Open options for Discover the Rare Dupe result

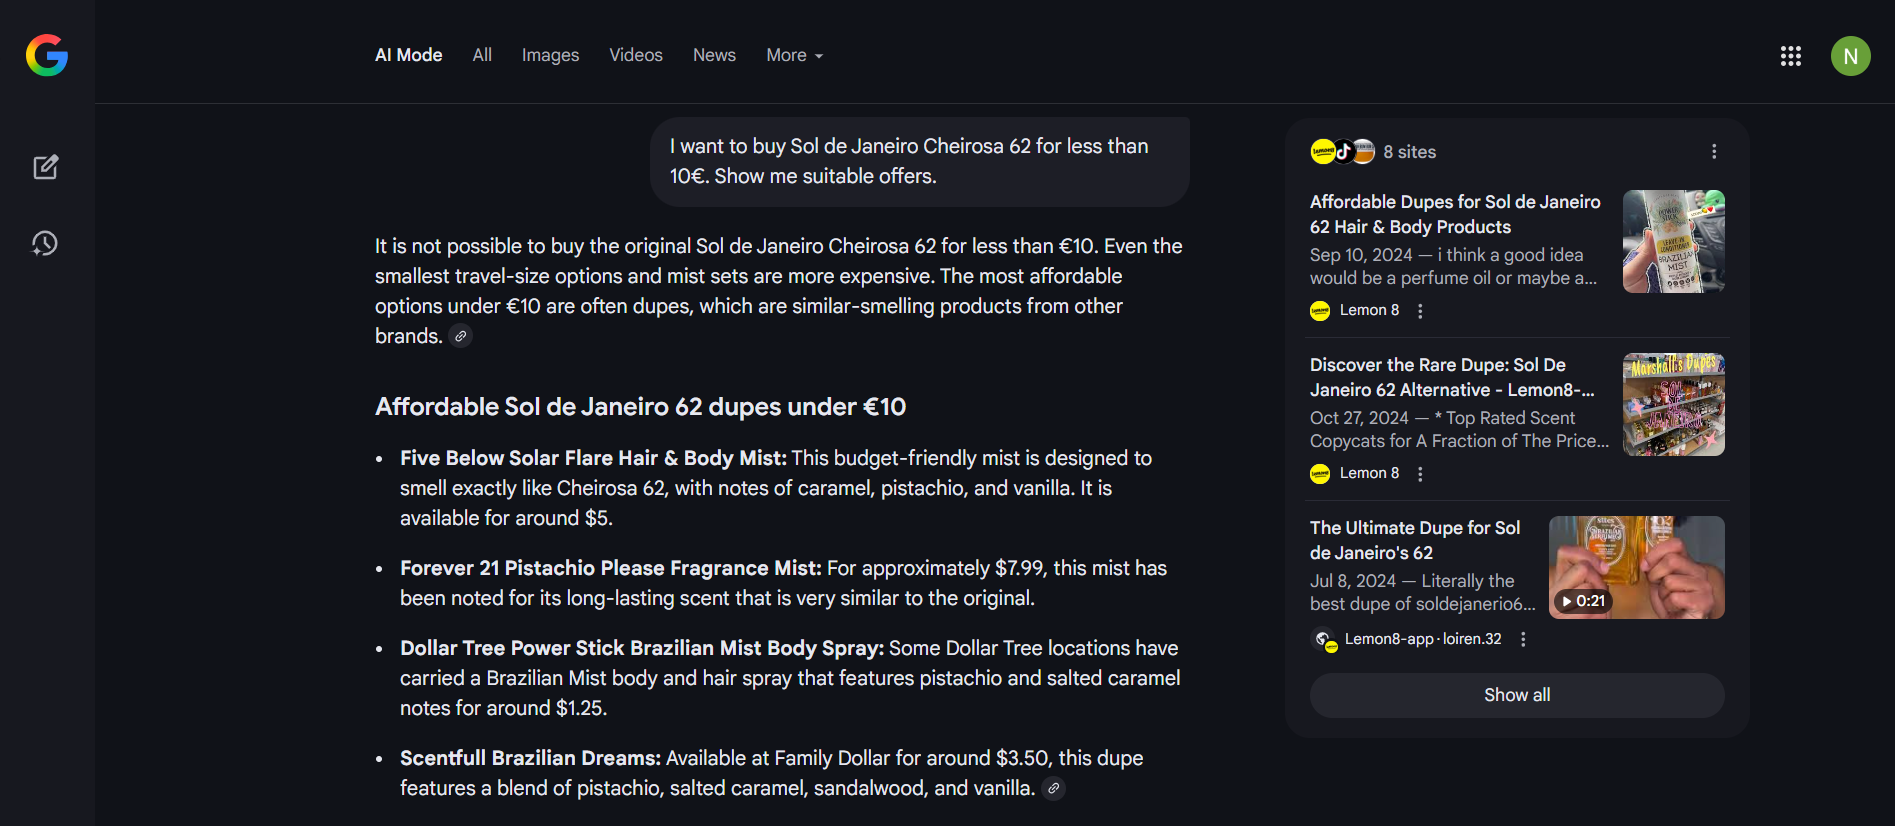1420,474
